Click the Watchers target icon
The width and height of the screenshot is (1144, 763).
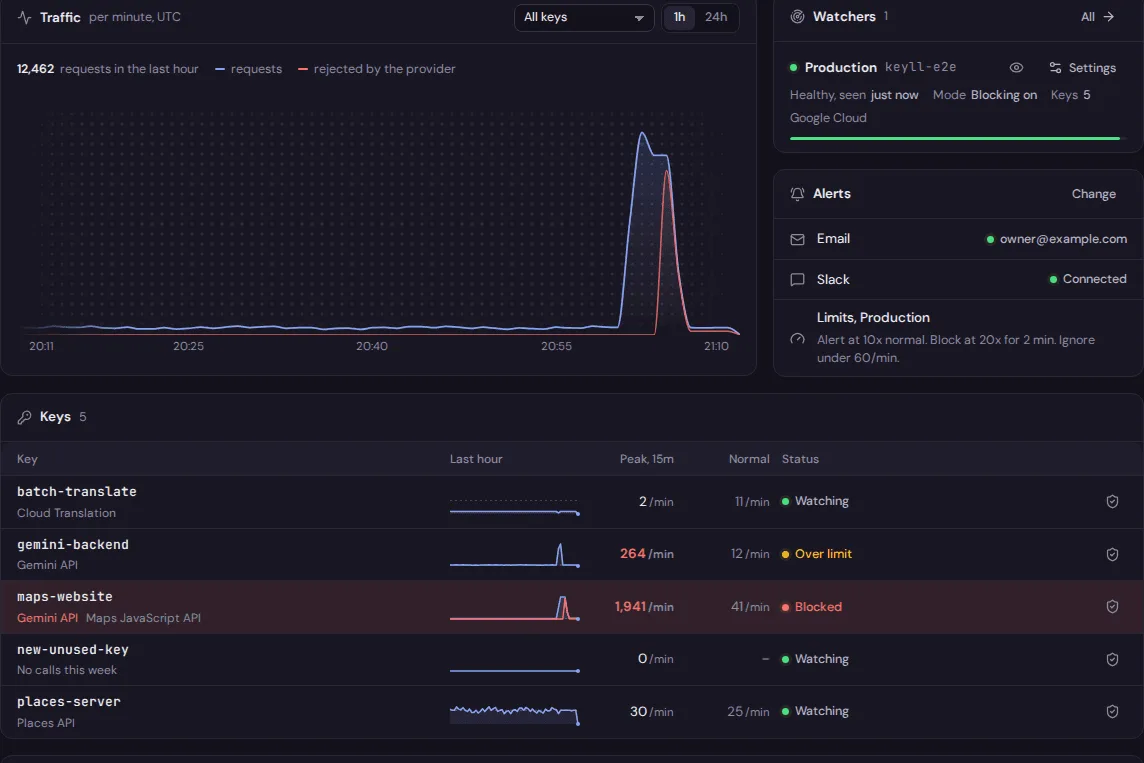click(797, 16)
